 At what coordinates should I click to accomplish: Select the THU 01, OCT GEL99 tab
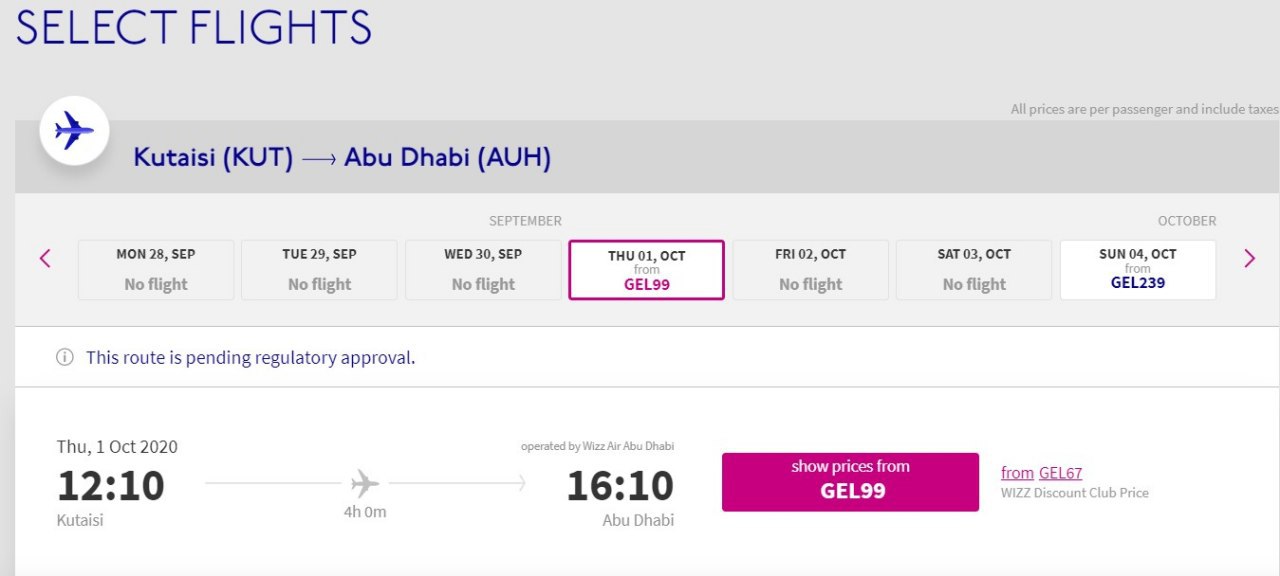pyautogui.click(x=646, y=270)
